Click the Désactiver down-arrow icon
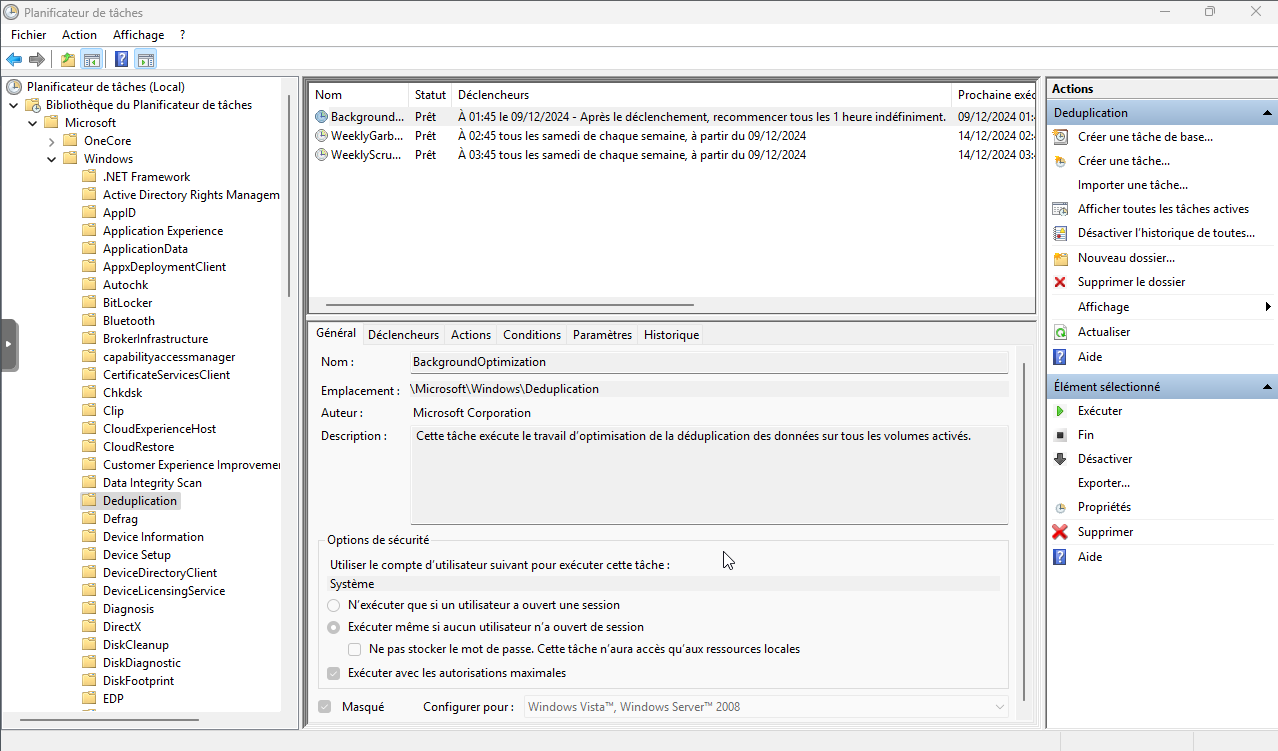The height and width of the screenshot is (751, 1278). point(1060,459)
